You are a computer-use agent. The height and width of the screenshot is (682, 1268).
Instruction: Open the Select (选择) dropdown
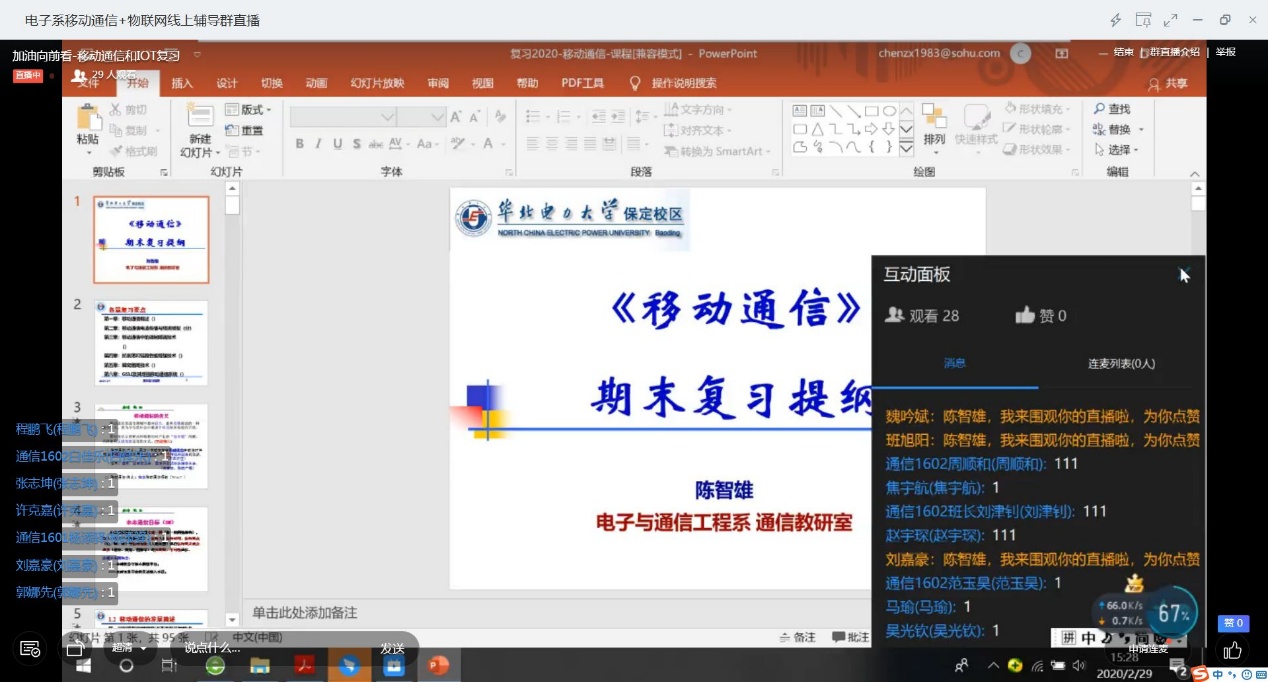pos(1116,150)
